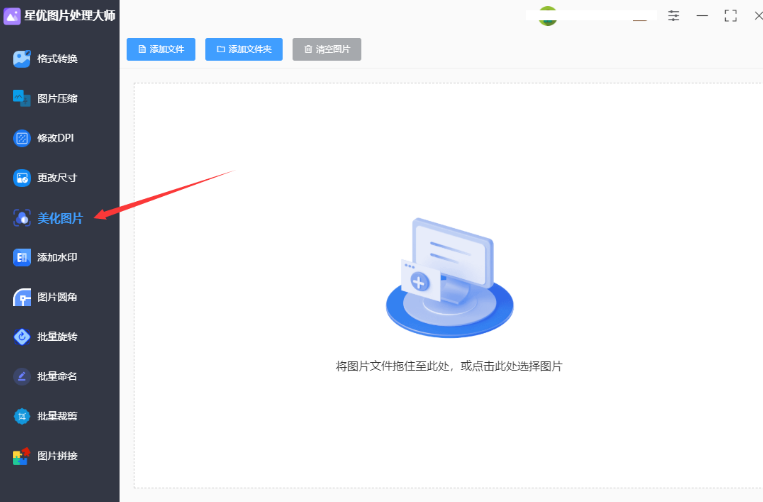Click the 星优图片处理大师 title text

tap(70, 16)
